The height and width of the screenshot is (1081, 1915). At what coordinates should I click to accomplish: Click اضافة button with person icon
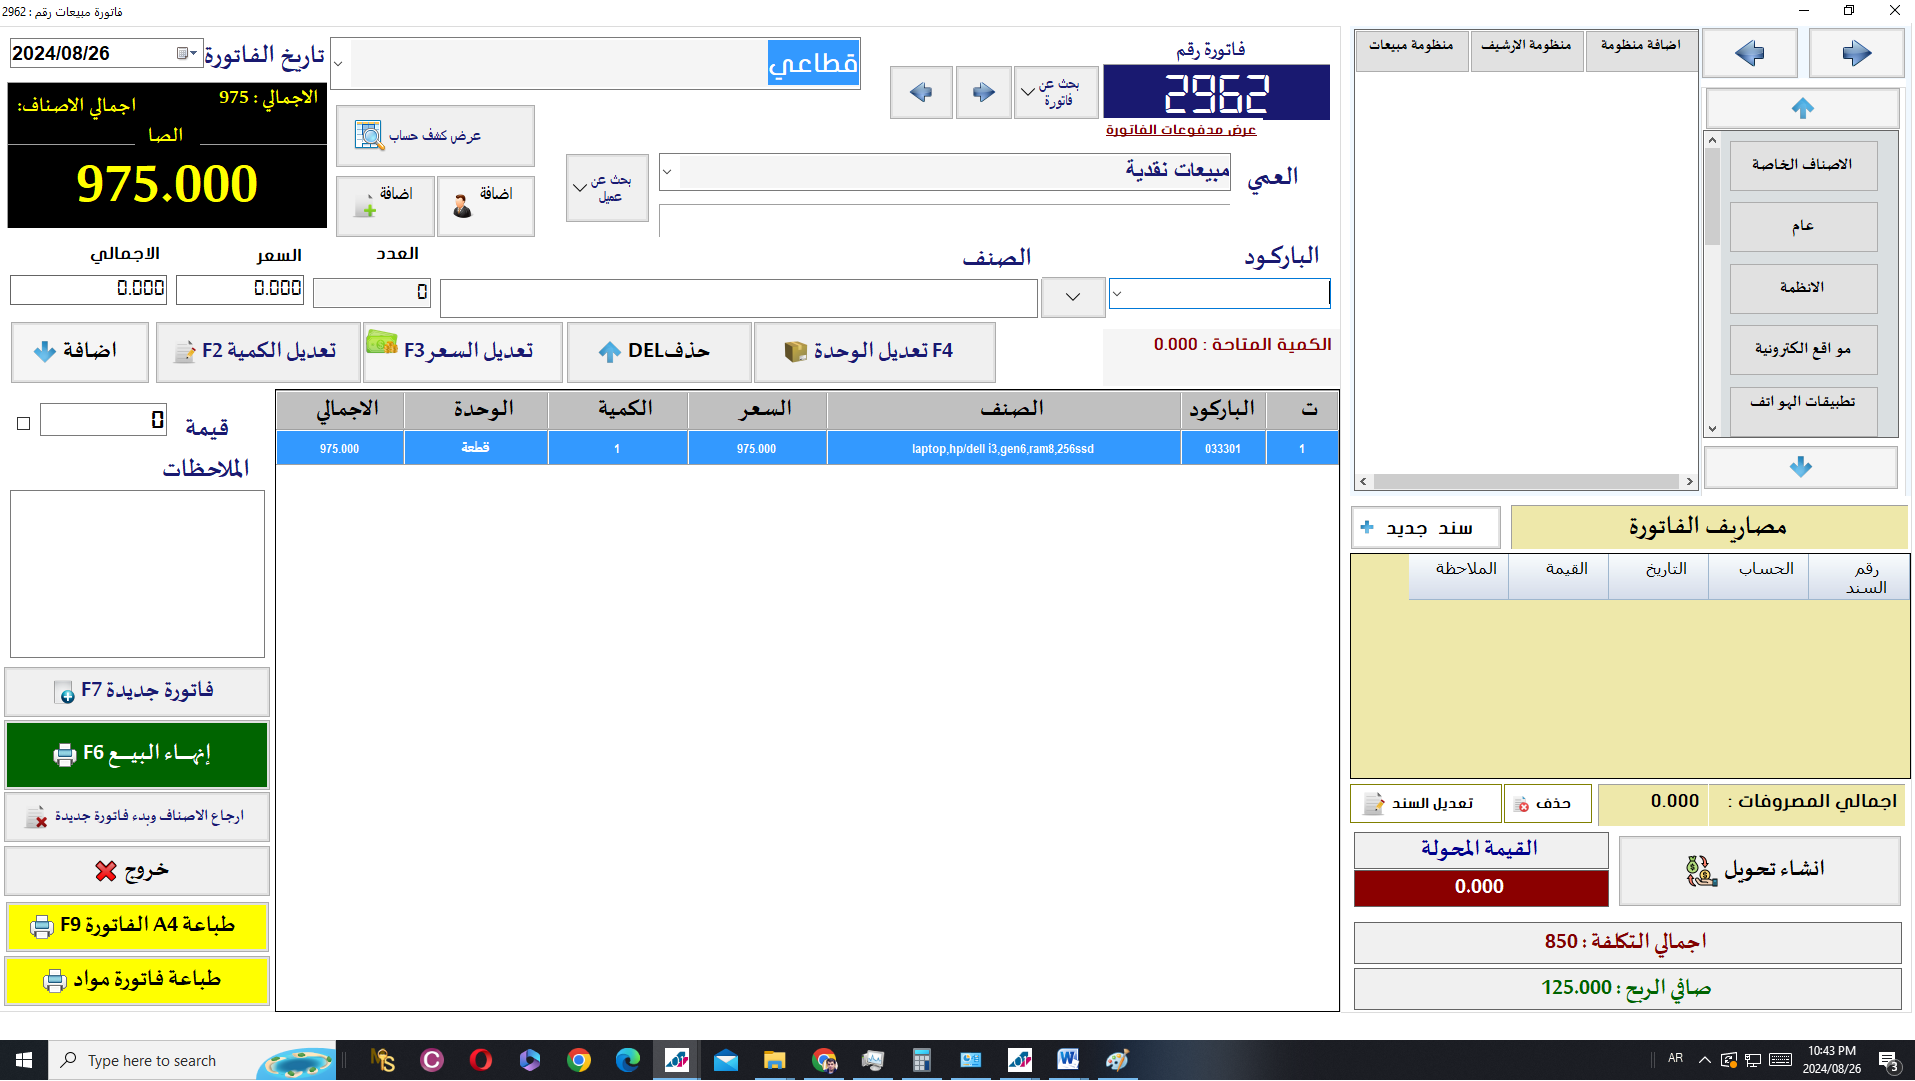click(x=485, y=206)
